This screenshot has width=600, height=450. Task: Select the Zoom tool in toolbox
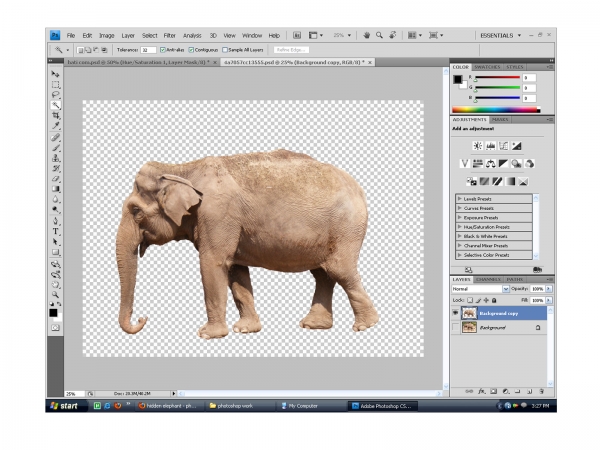coord(55,295)
